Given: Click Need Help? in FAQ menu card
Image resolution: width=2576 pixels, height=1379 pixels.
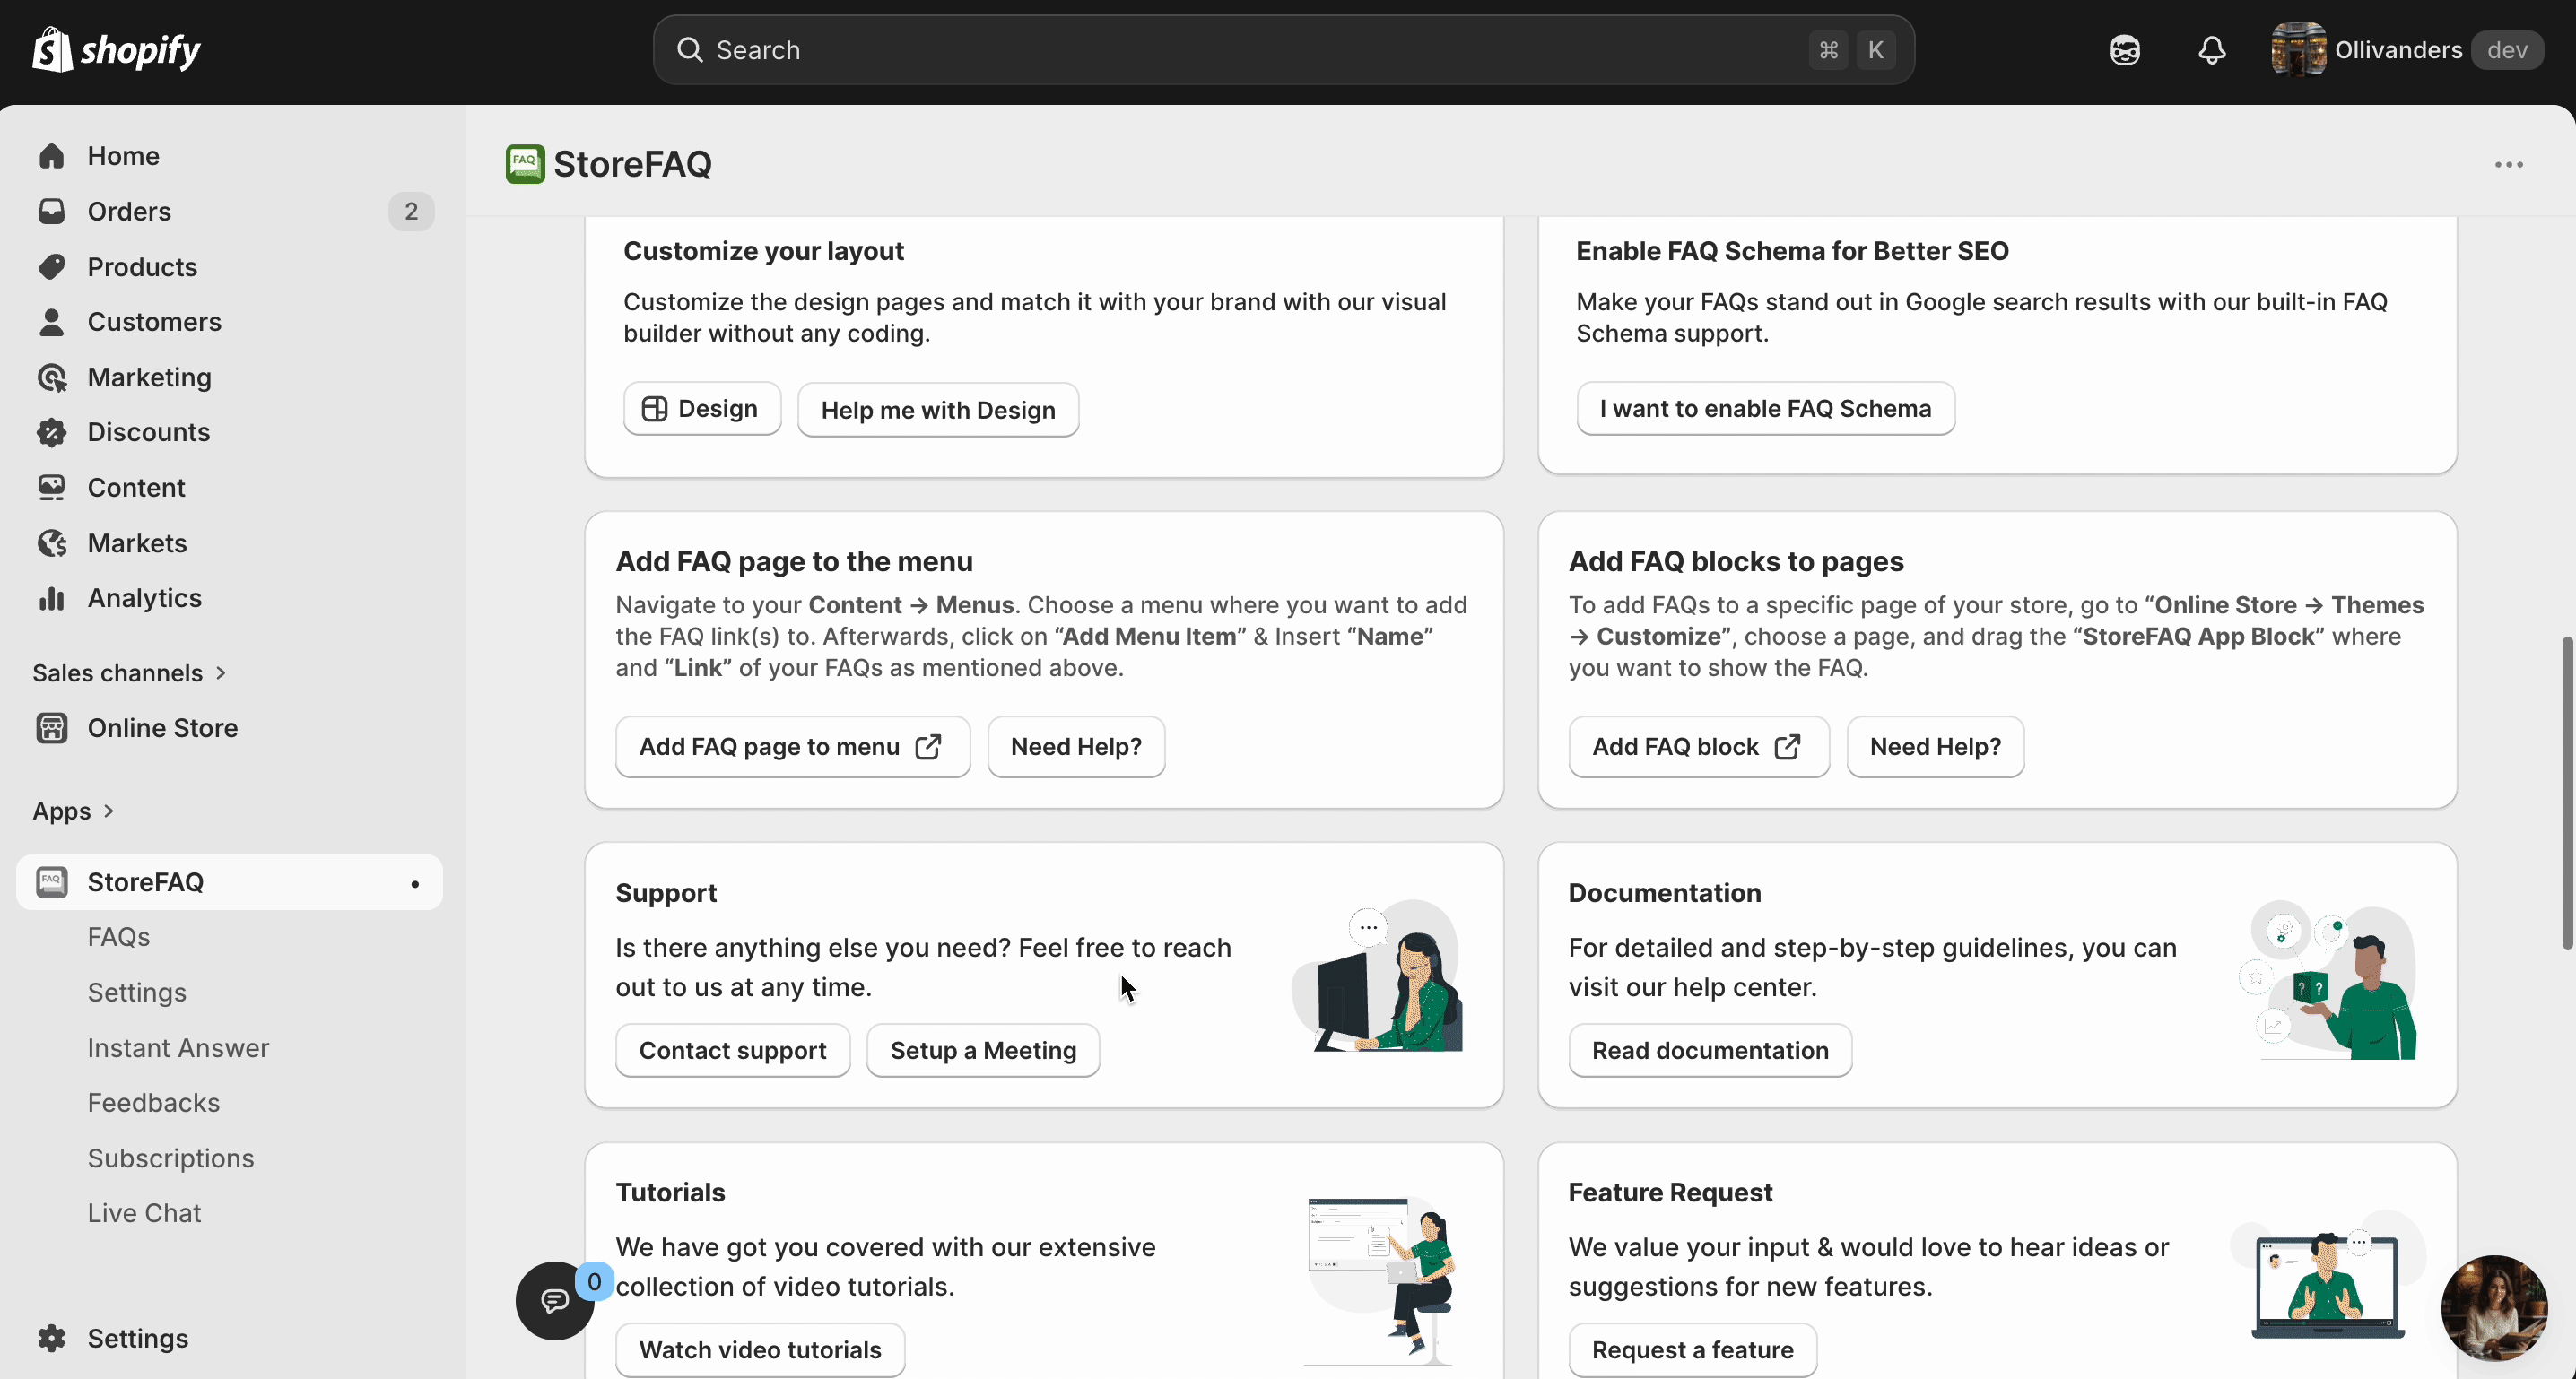Looking at the screenshot, I should pyautogui.click(x=1076, y=746).
